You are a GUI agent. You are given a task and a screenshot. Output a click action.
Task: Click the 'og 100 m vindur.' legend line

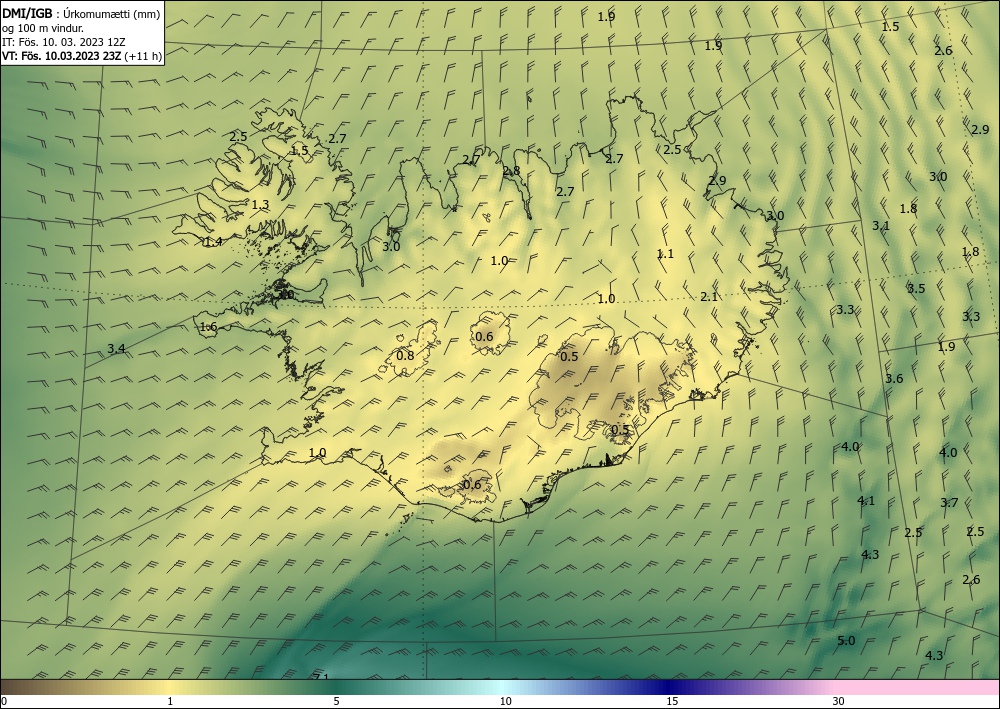pyautogui.click(x=43, y=28)
